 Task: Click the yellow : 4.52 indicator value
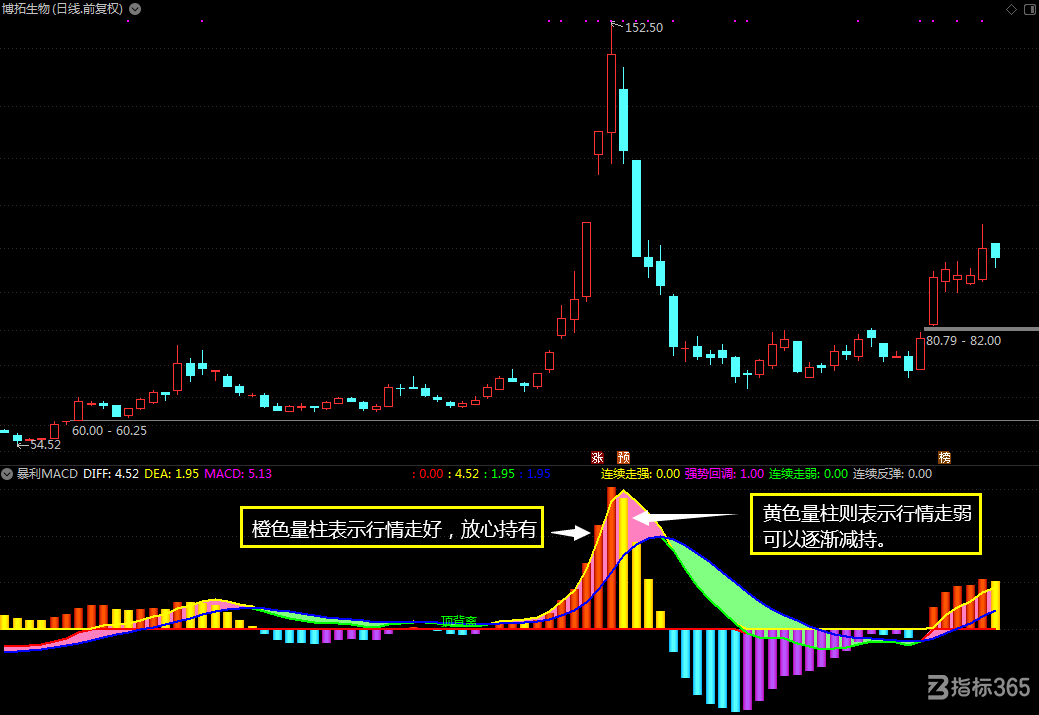pyautogui.click(x=463, y=474)
